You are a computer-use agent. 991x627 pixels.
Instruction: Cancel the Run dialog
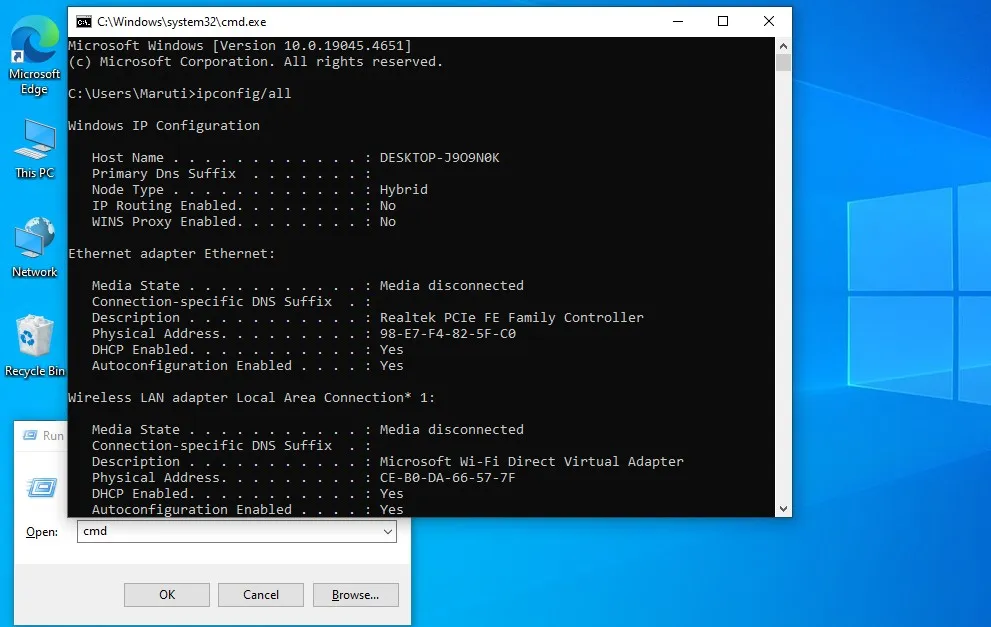pyautogui.click(x=260, y=594)
